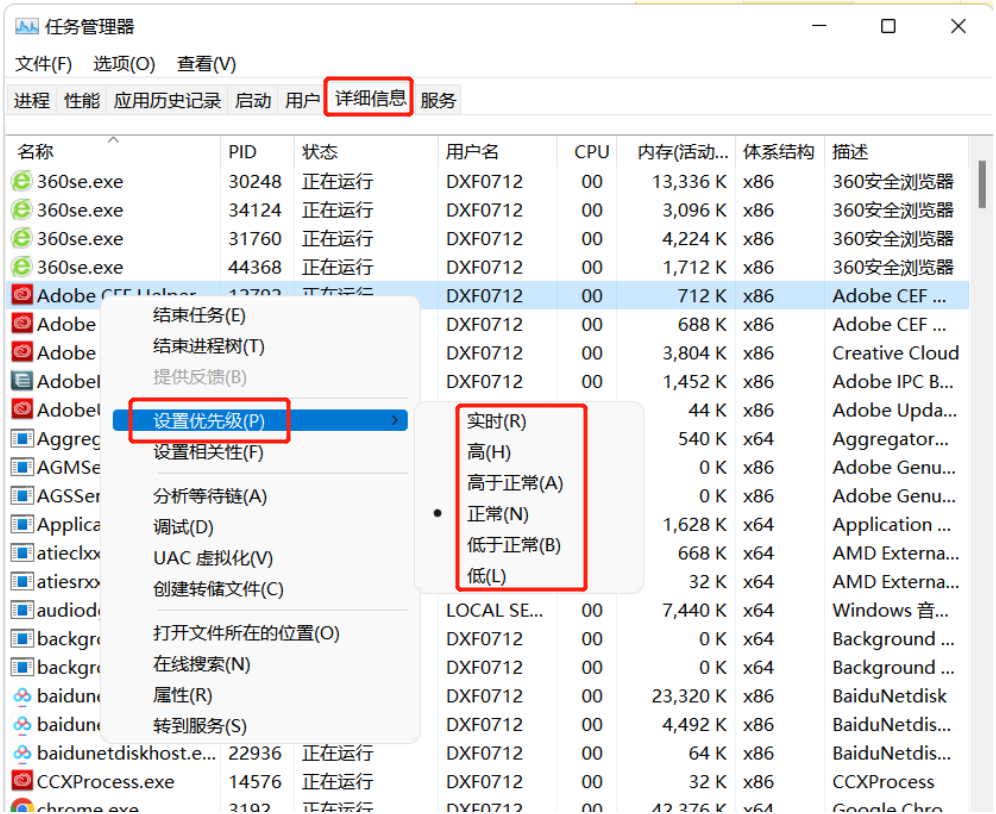Open the 选项(O) menu
Image resolution: width=996 pixels, height=814 pixels.
124,64
